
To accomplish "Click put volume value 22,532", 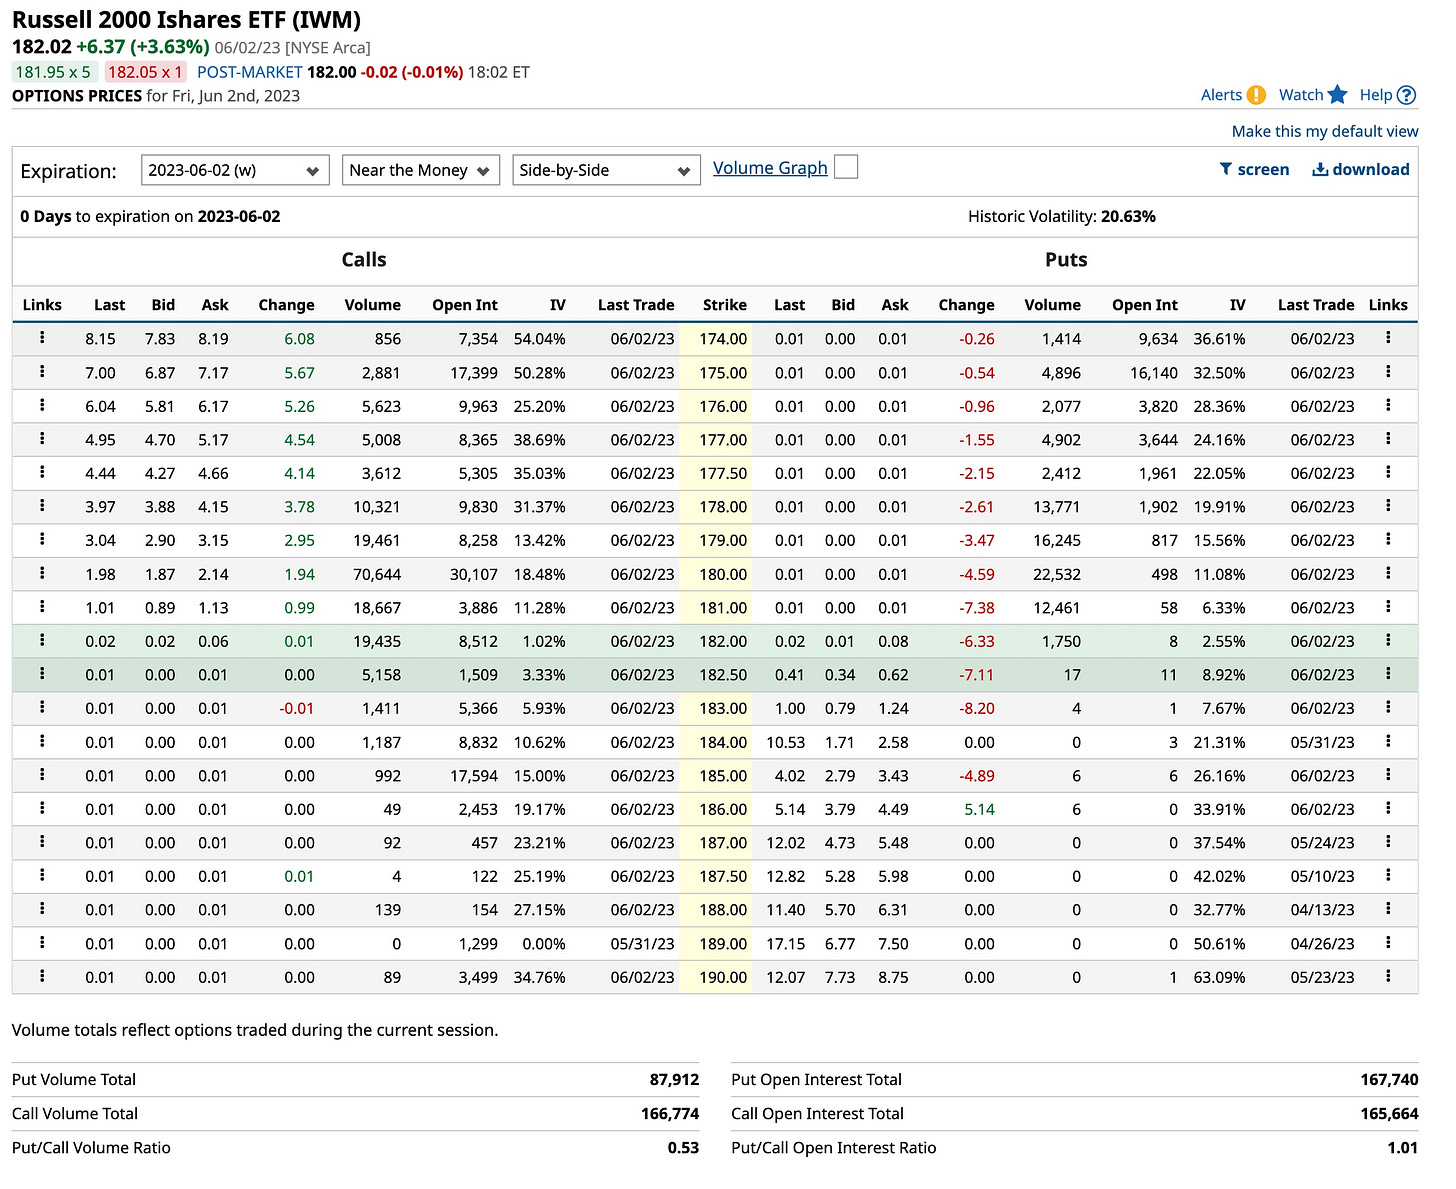I will pos(1057,574).
